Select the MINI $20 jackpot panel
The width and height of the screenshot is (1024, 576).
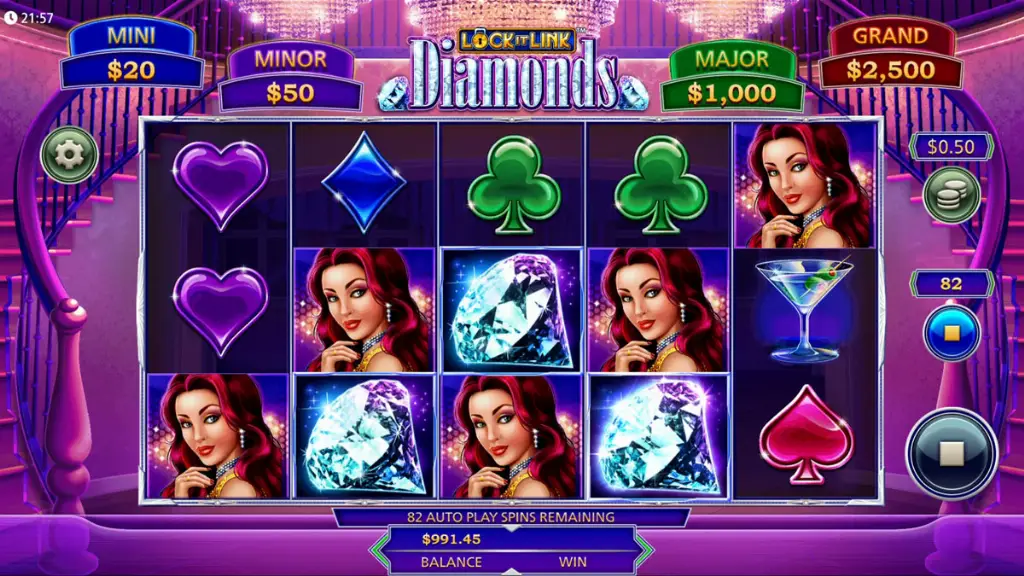pos(131,54)
